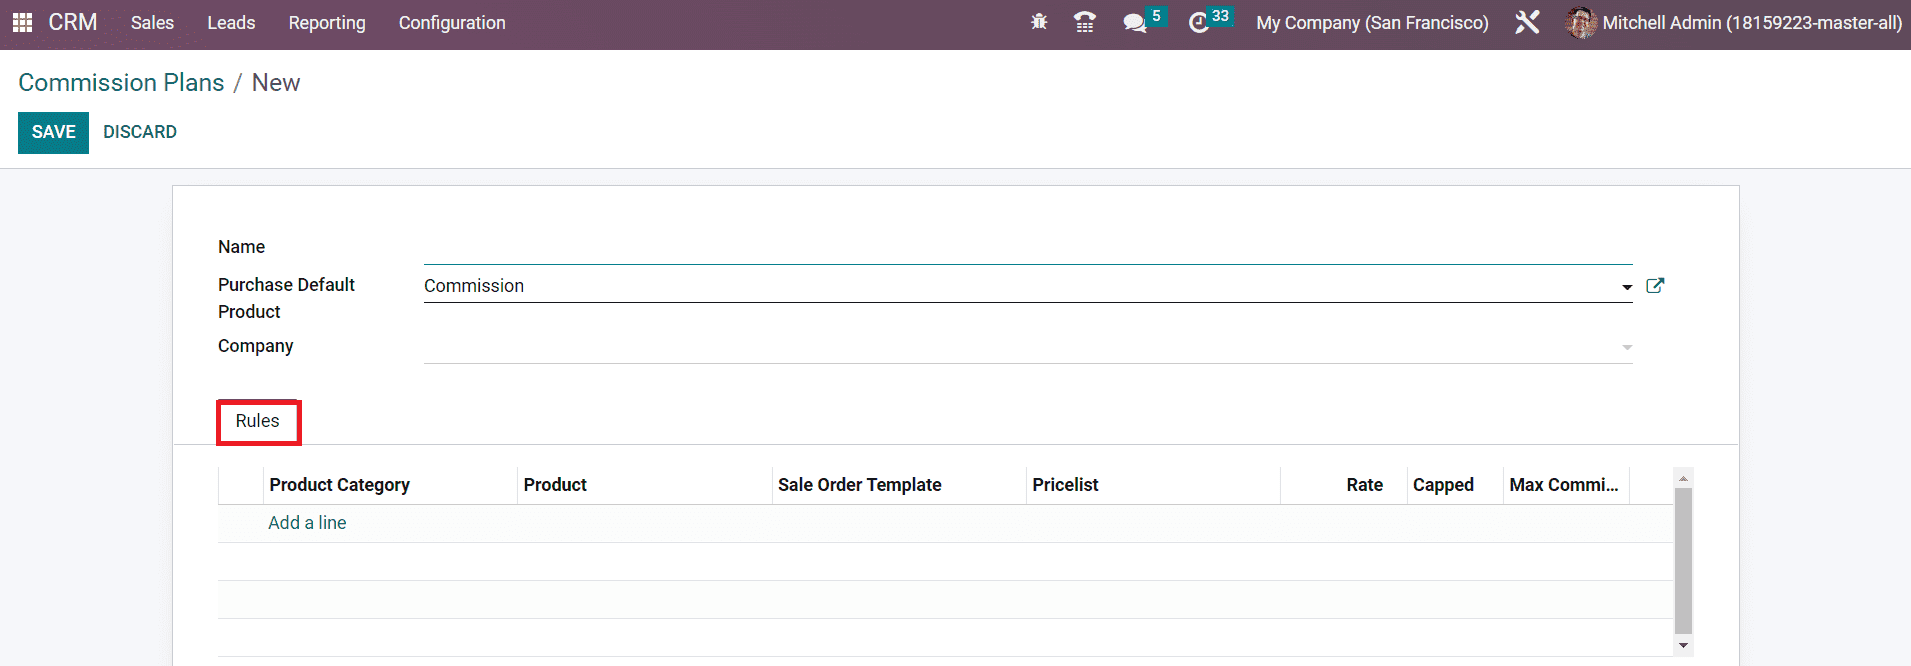
Task: Expand the Company dropdown arrow
Action: coord(1627,347)
